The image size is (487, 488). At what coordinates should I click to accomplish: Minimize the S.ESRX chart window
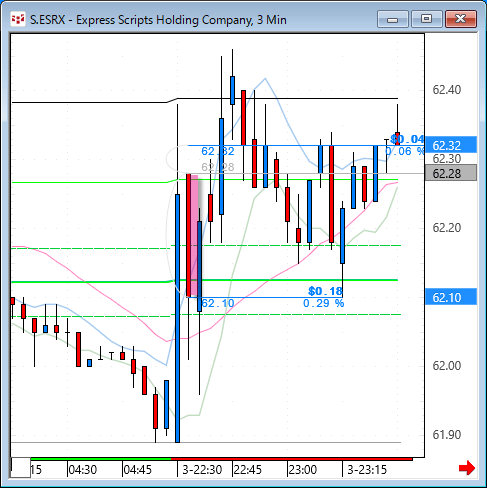pyautogui.click(x=393, y=19)
